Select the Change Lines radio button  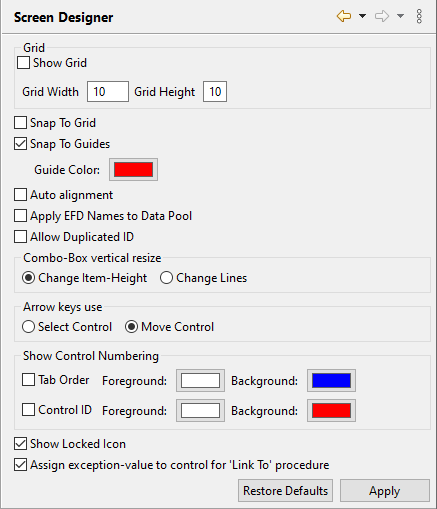pyautogui.click(x=166, y=278)
